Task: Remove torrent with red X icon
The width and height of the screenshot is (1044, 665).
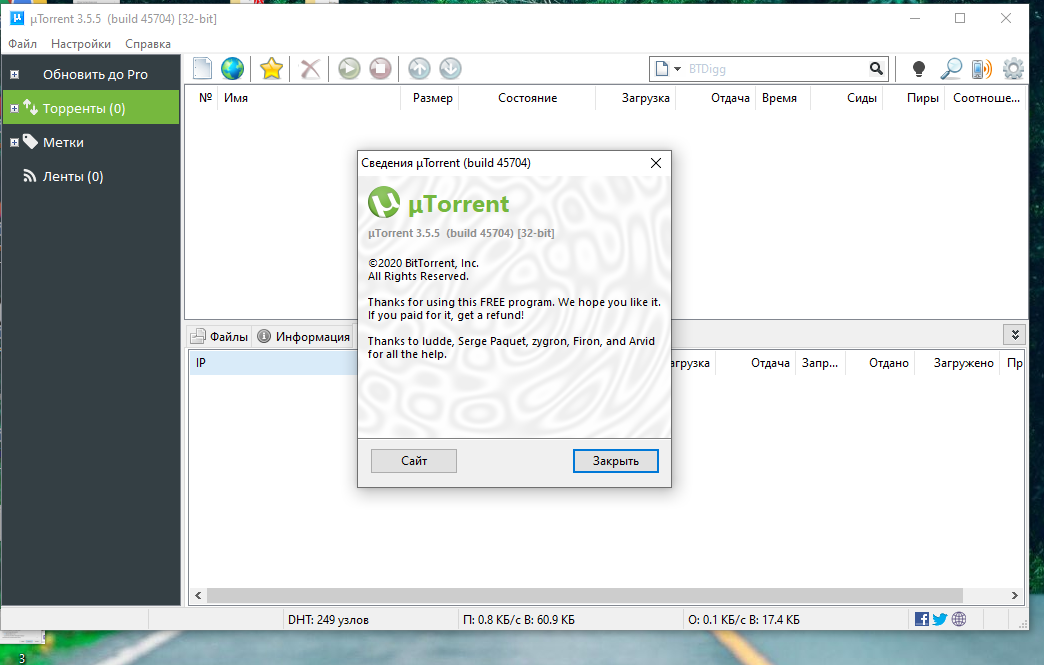Action: point(310,68)
